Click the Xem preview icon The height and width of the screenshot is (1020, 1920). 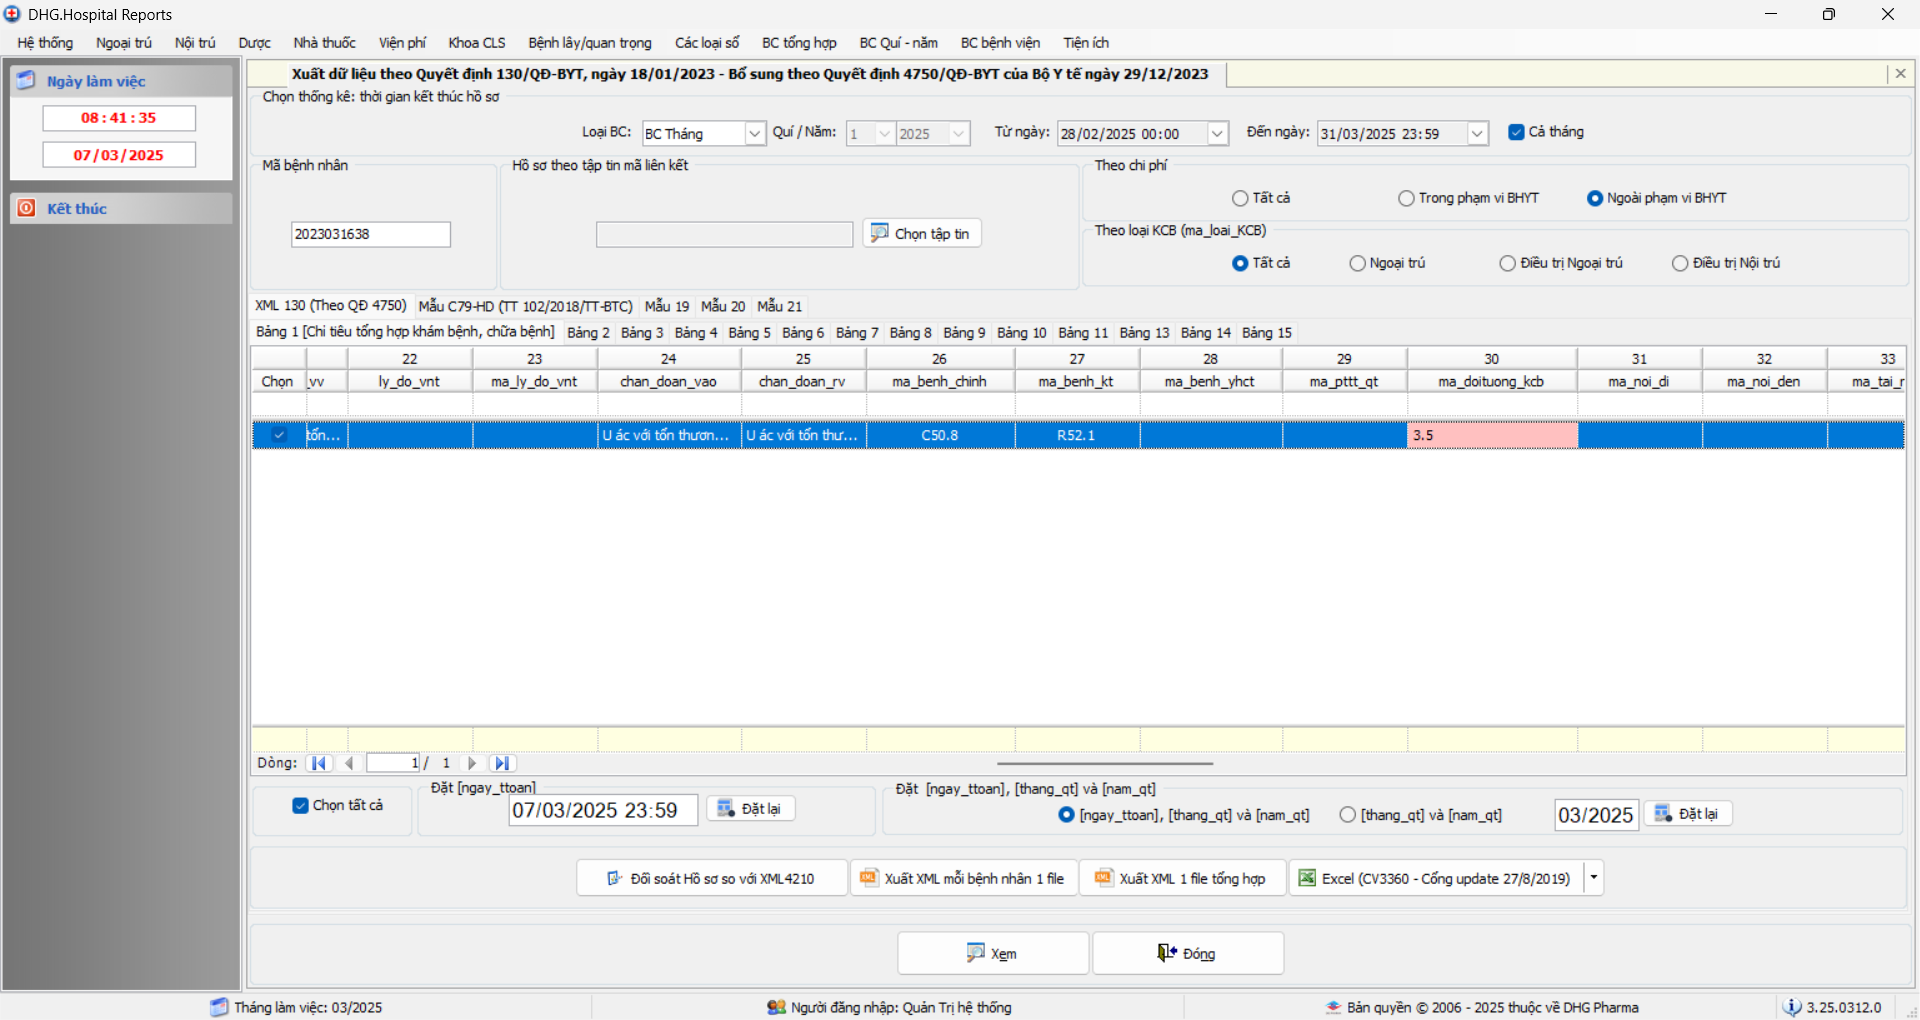[x=976, y=953]
